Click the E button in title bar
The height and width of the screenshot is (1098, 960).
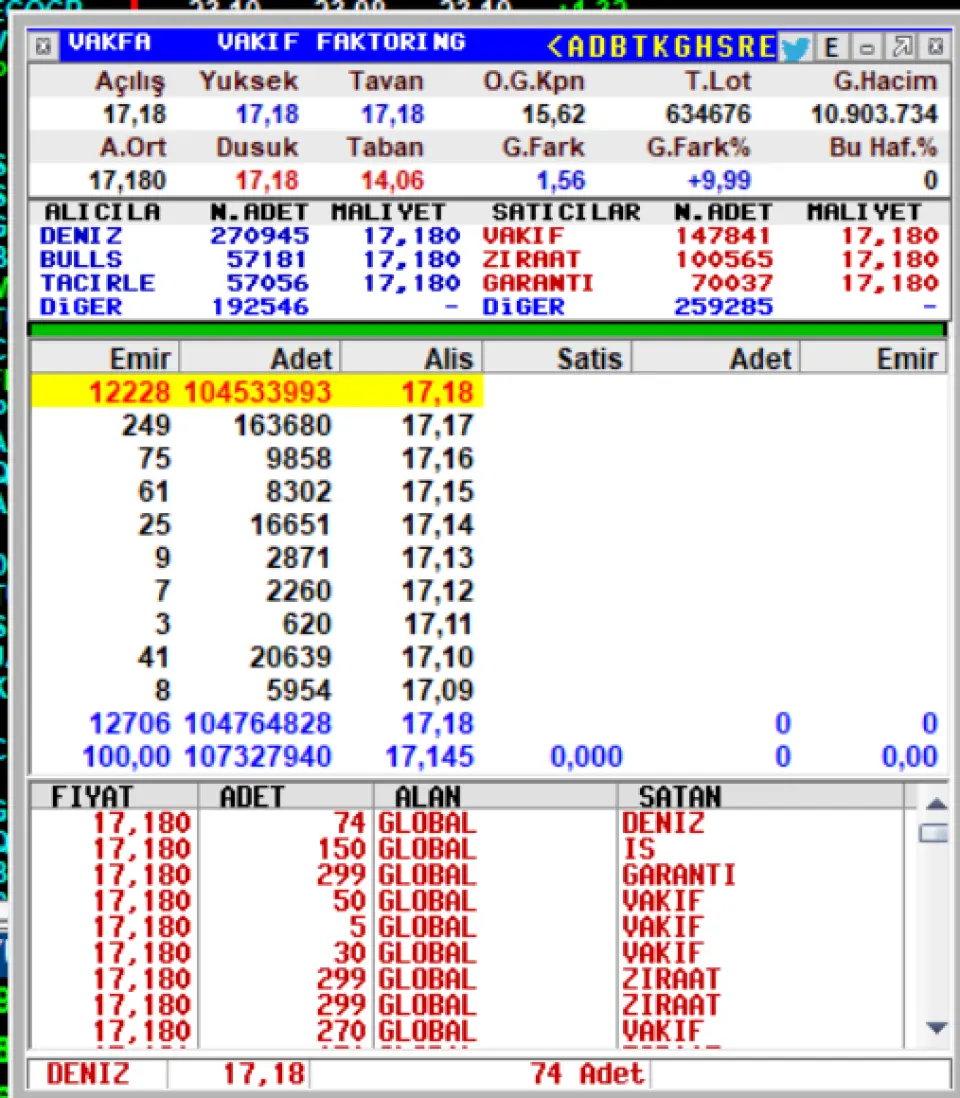(x=832, y=47)
